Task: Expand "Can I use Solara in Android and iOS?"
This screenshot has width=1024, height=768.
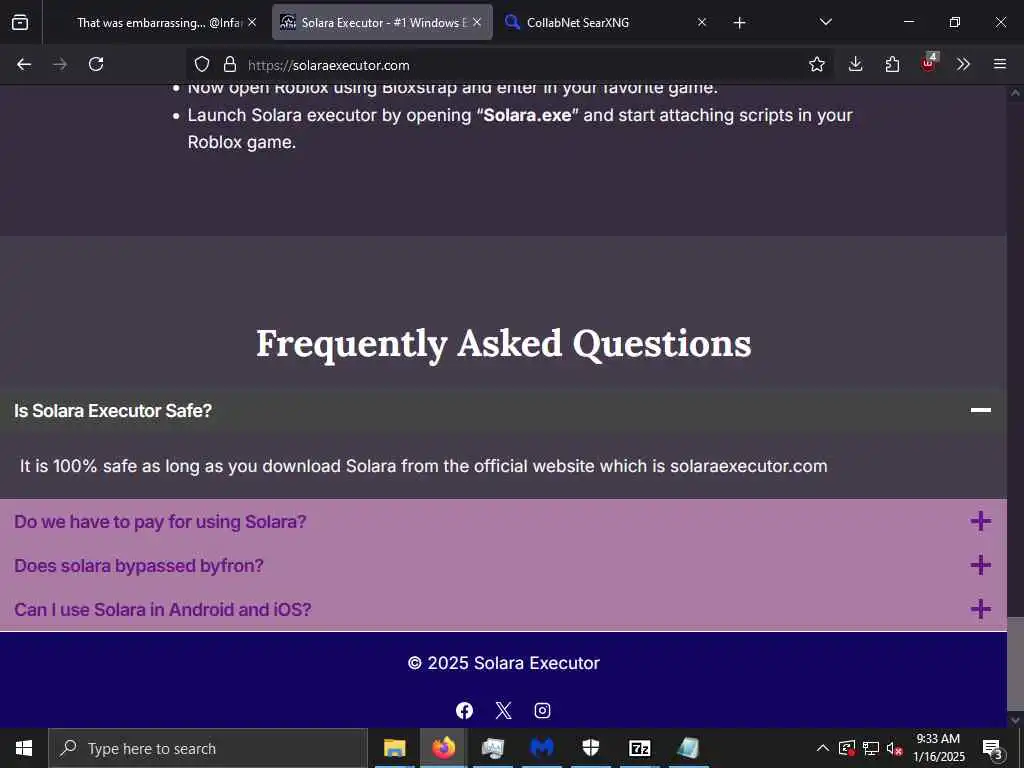Action: [503, 609]
